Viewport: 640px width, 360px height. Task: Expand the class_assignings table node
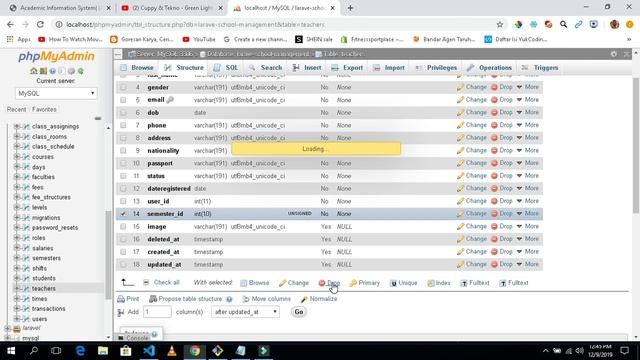17,127
